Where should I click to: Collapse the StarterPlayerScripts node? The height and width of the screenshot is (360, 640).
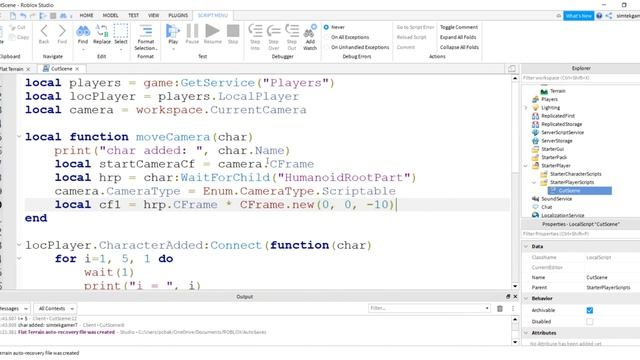[534, 182]
